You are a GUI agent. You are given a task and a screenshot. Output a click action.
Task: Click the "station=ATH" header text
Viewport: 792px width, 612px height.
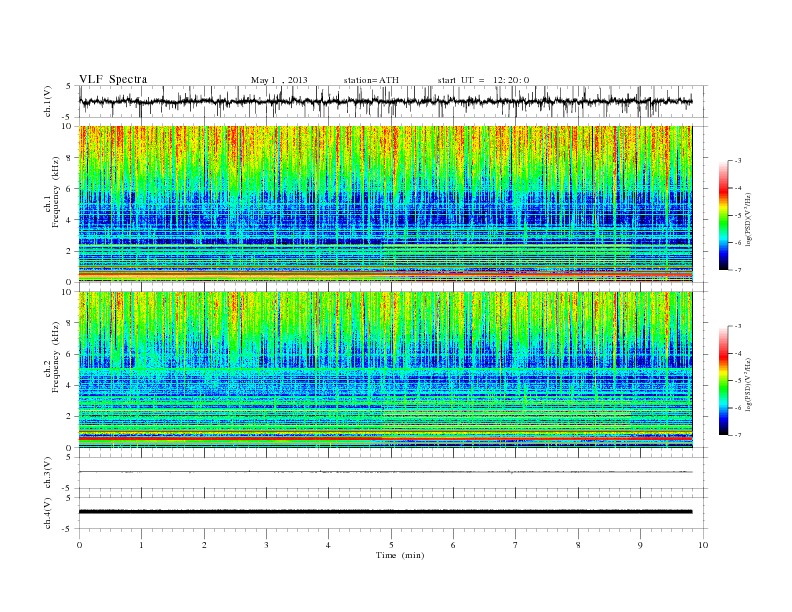(x=371, y=80)
